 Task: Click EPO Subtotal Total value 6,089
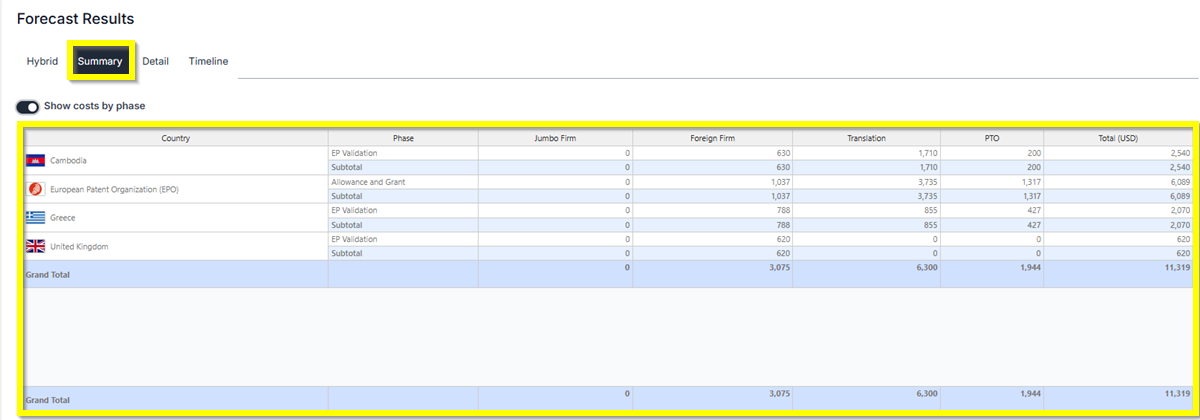[1178, 196]
